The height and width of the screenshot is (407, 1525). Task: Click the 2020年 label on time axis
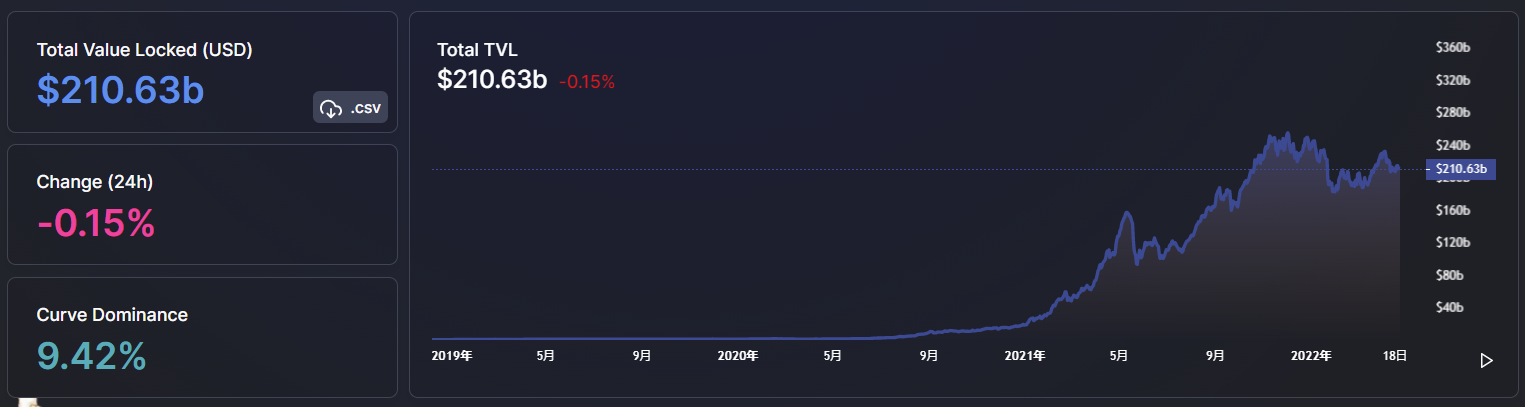[738, 355]
